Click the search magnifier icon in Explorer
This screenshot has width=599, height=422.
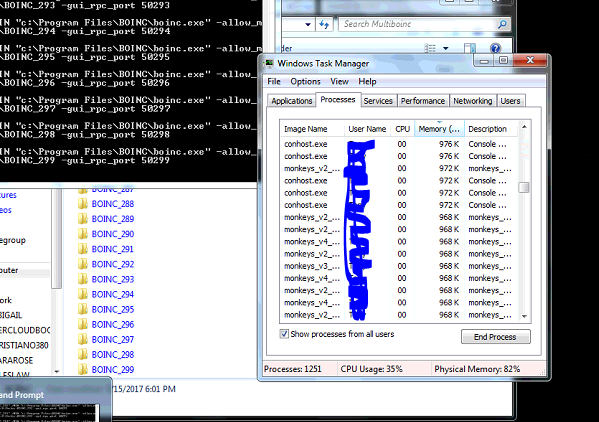pos(502,24)
